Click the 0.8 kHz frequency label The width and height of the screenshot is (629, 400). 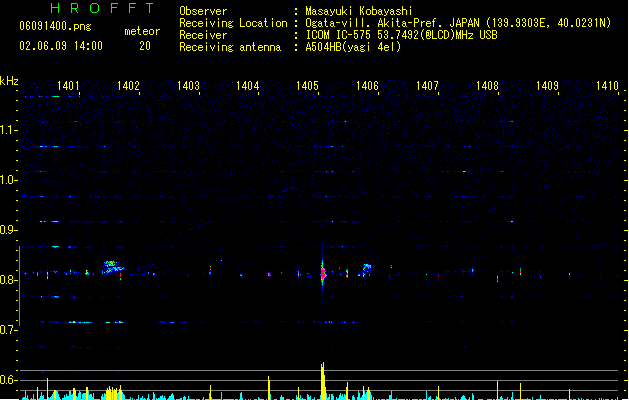tap(8, 280)
